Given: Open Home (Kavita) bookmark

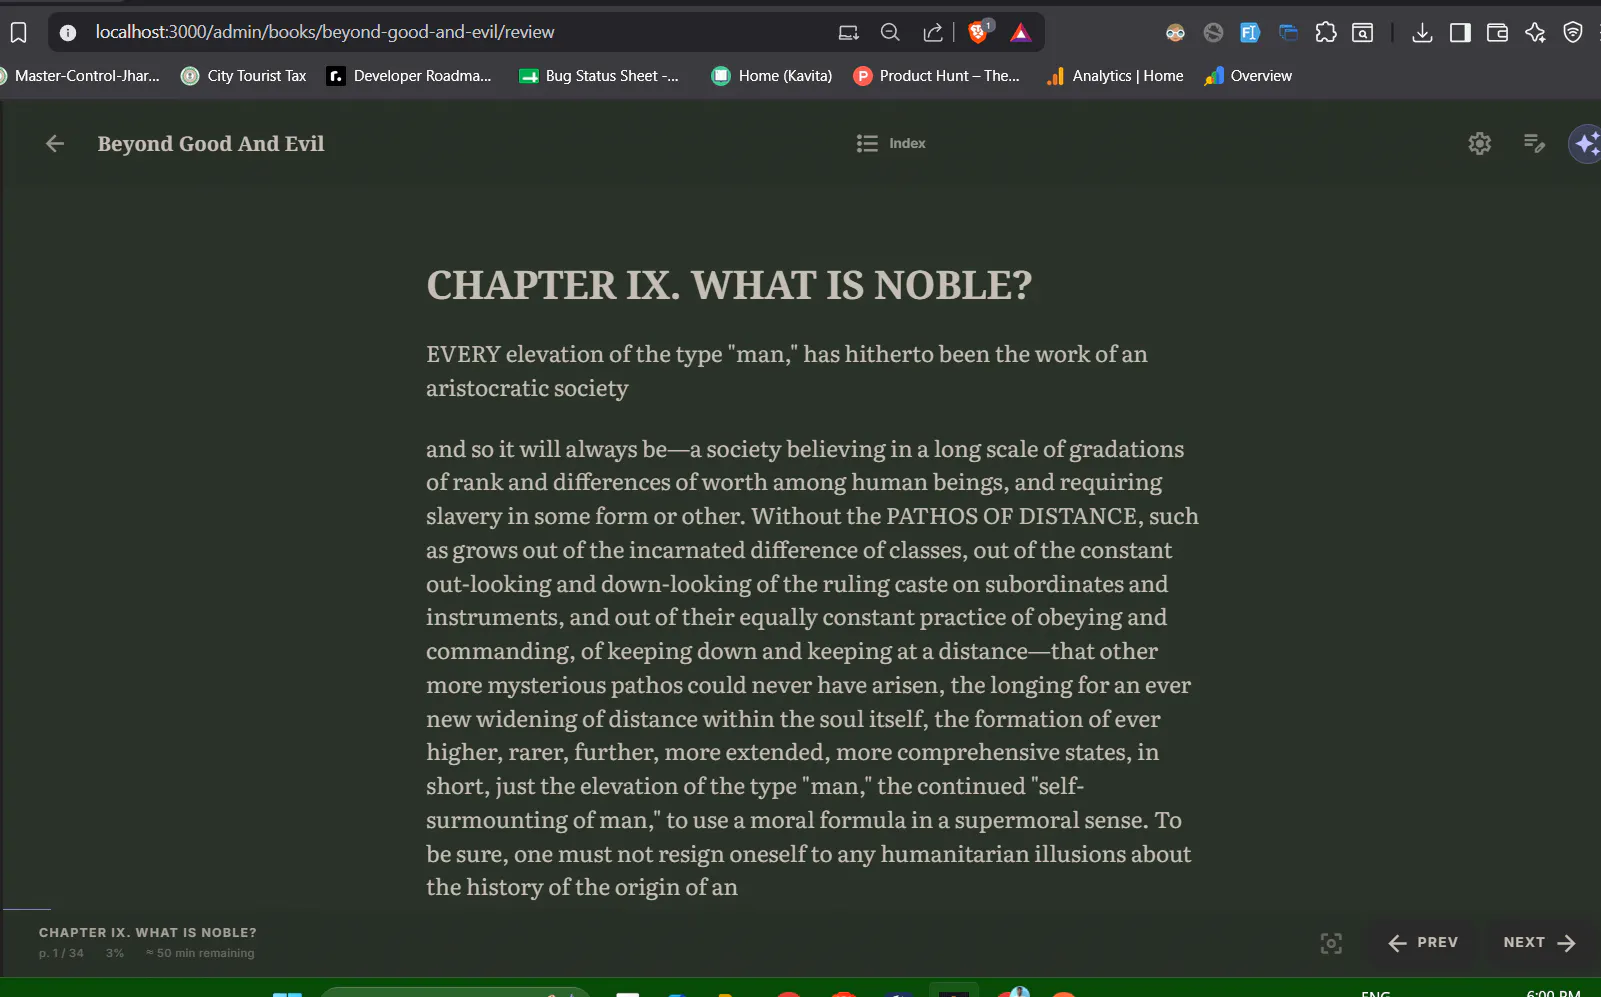Looking at the screenshot, I should [771, 76].
